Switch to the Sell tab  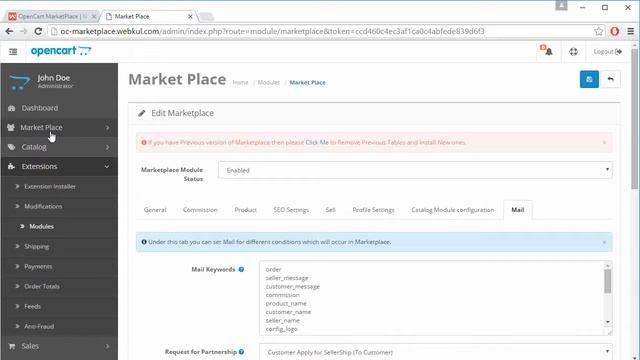[331, 210]
